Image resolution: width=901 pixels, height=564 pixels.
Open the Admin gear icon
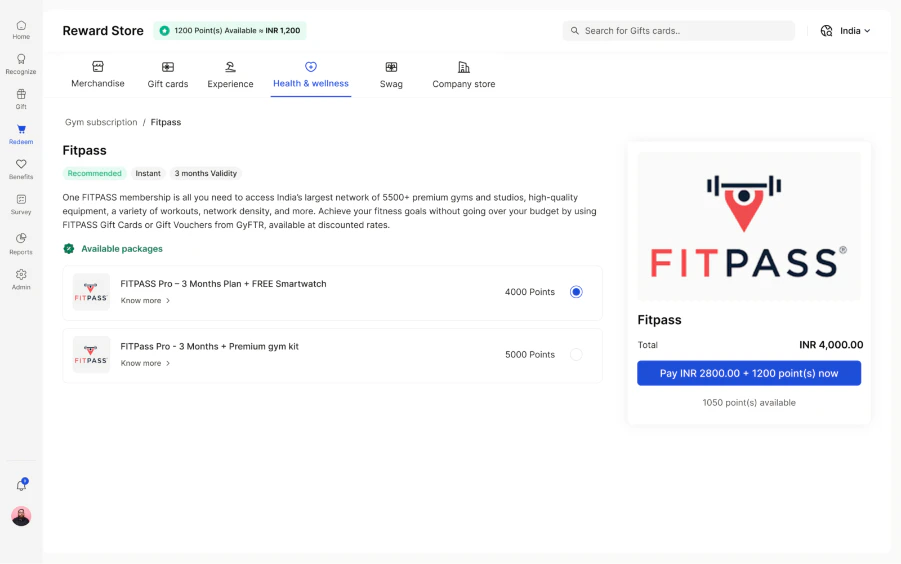coord(21,275)
